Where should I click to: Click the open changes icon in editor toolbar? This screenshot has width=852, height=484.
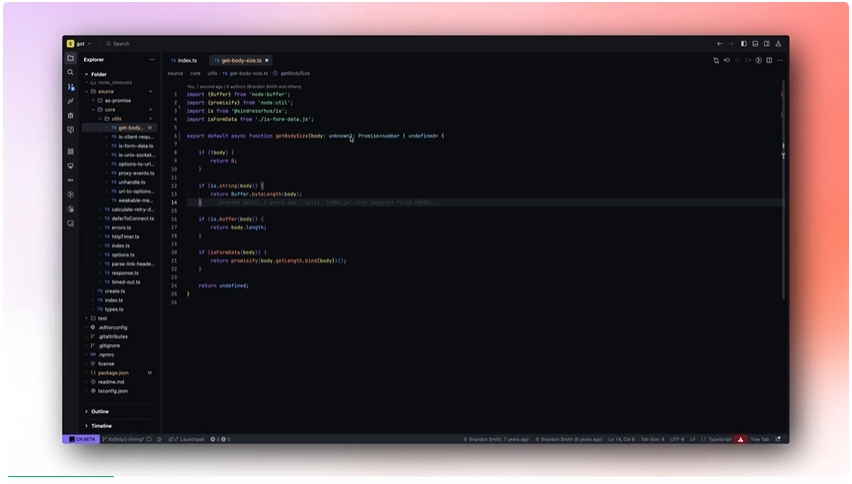pyautogui.click(x=716, y=60)
